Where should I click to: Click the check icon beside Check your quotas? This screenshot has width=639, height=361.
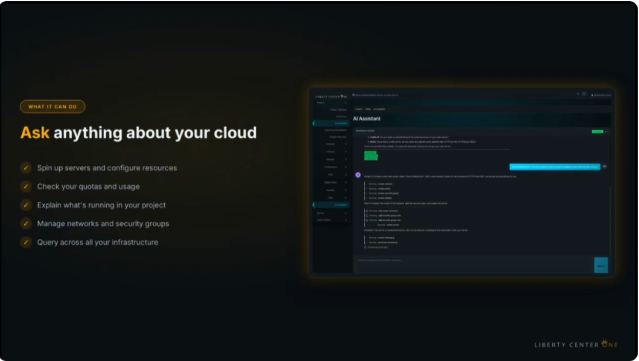click(x=26, y=186)
